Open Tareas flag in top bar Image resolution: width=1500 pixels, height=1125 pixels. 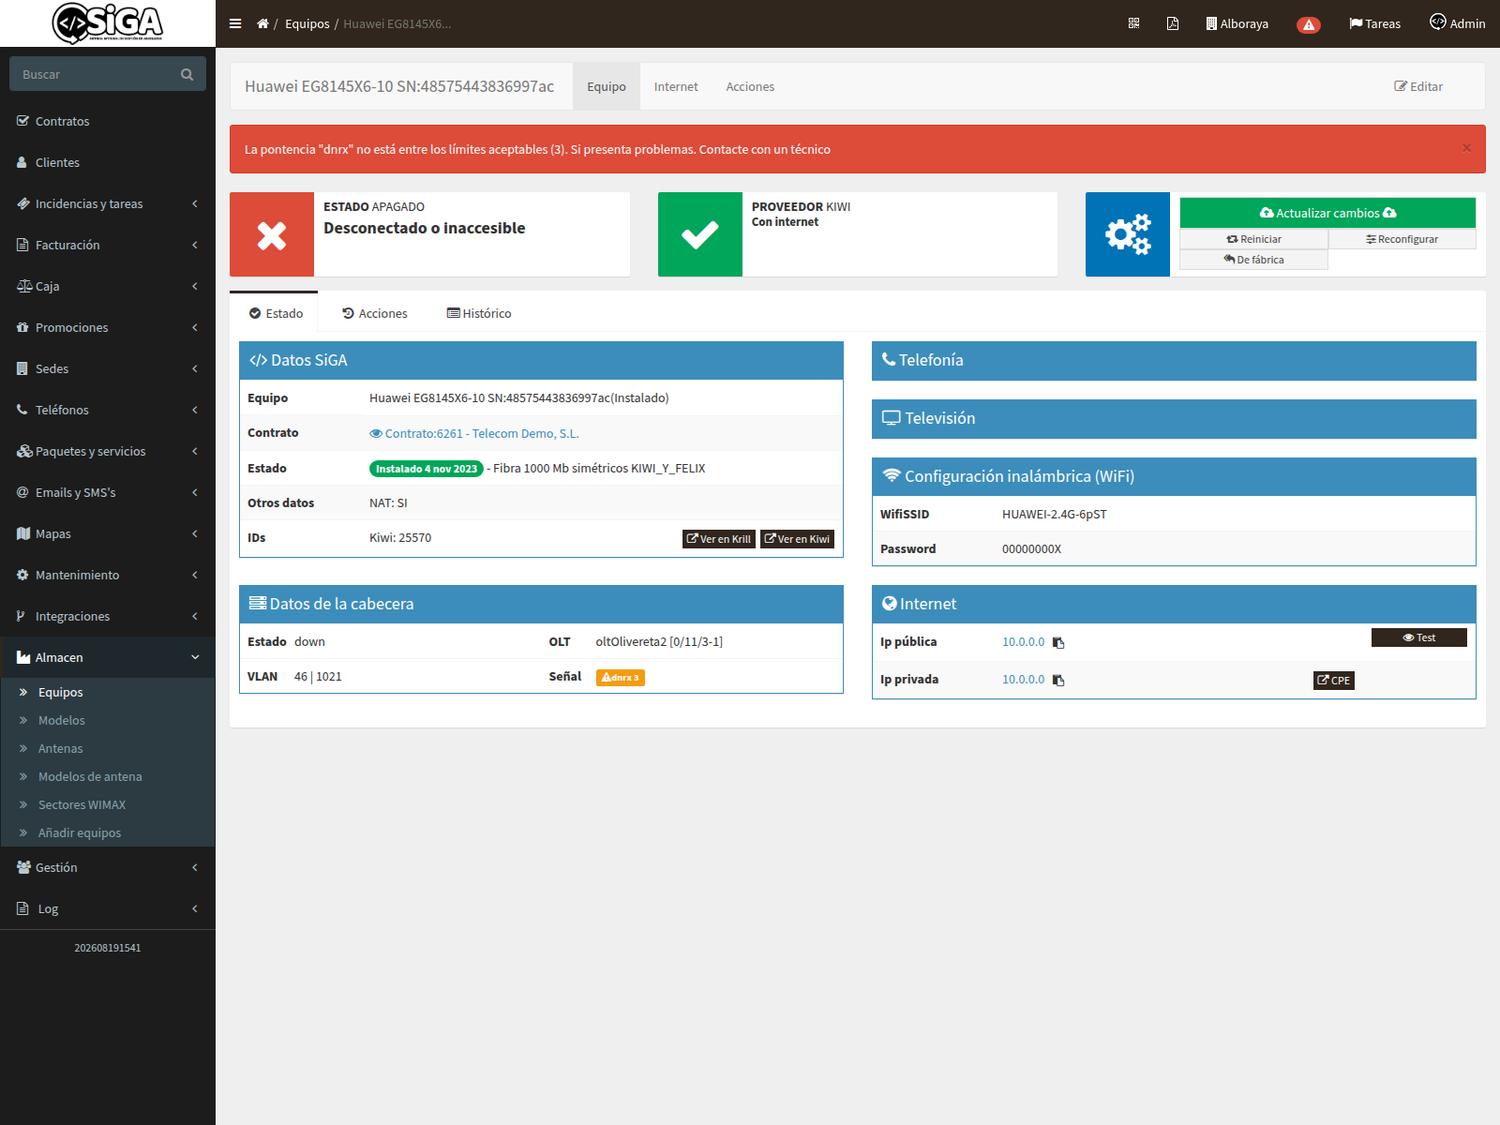pos(1375,24)
